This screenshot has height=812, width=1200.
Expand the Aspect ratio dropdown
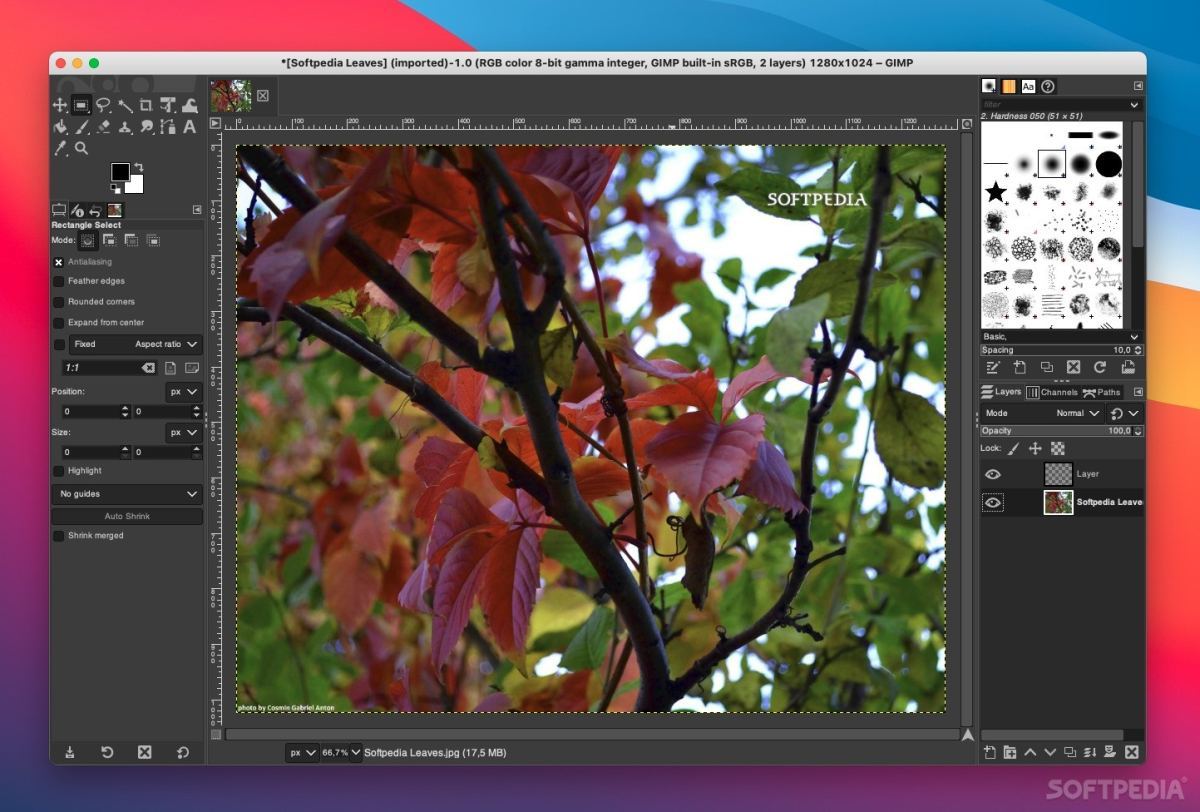pos(167,344)
